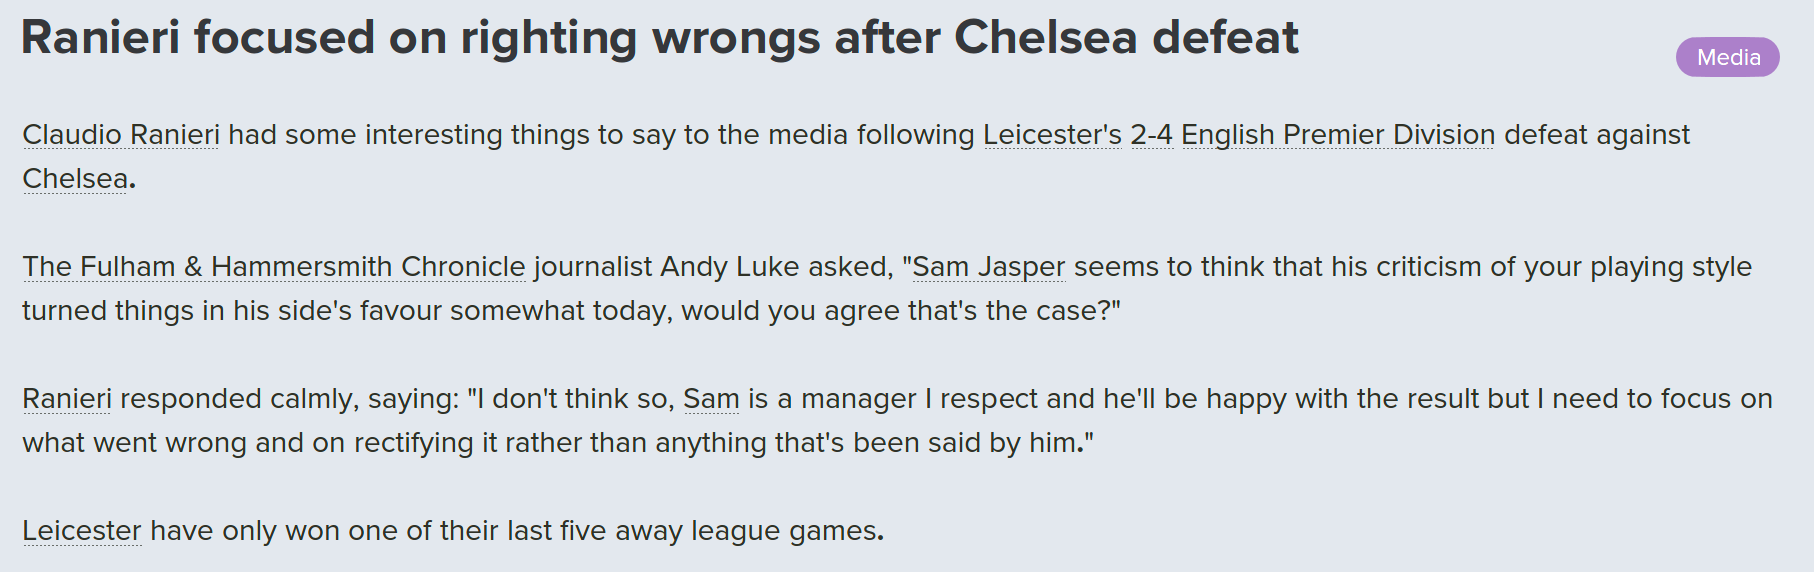
Task: Select the article headline about Ranieri
Action: click(660, 38)
